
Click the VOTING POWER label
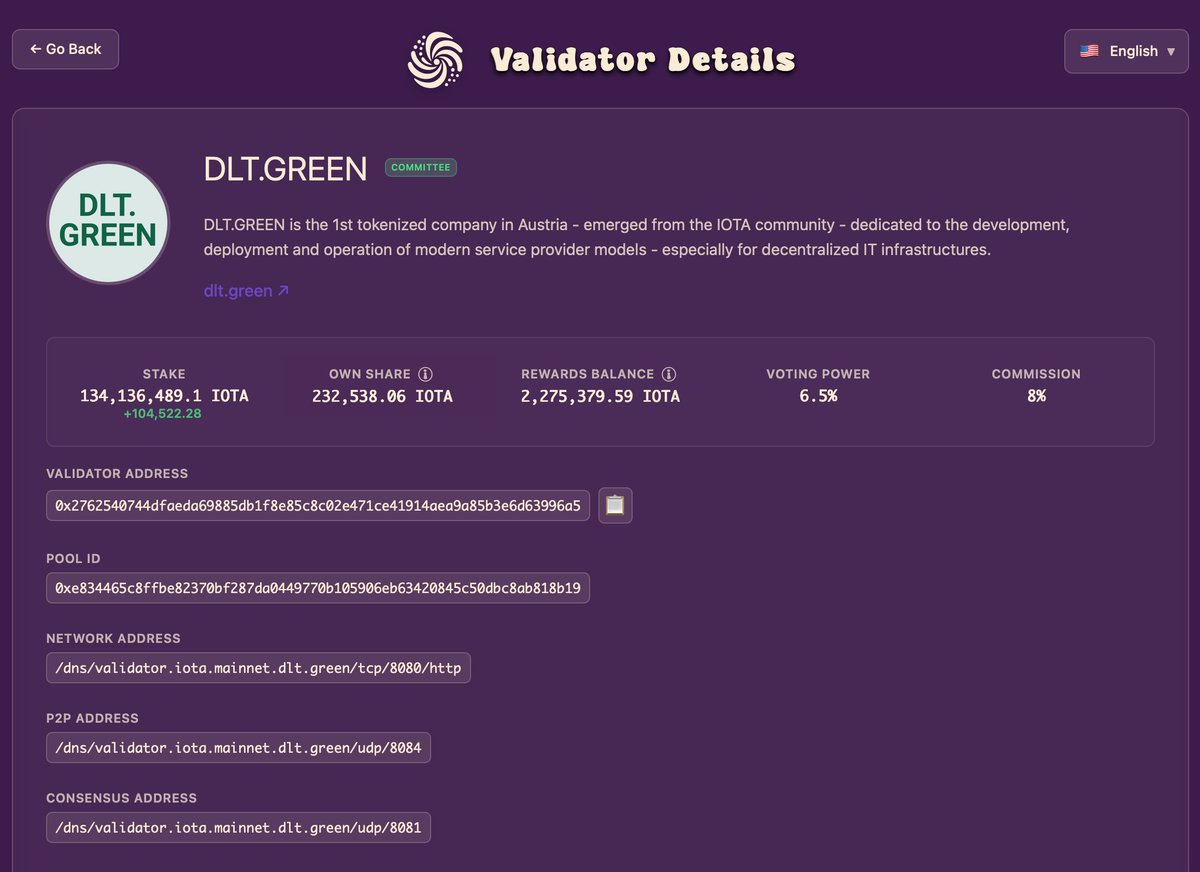tap(818, 374)
